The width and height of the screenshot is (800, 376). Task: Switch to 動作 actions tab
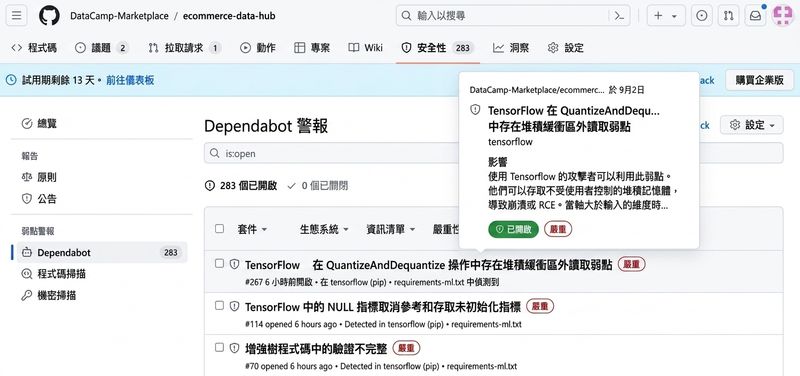(x=258, y=48)
